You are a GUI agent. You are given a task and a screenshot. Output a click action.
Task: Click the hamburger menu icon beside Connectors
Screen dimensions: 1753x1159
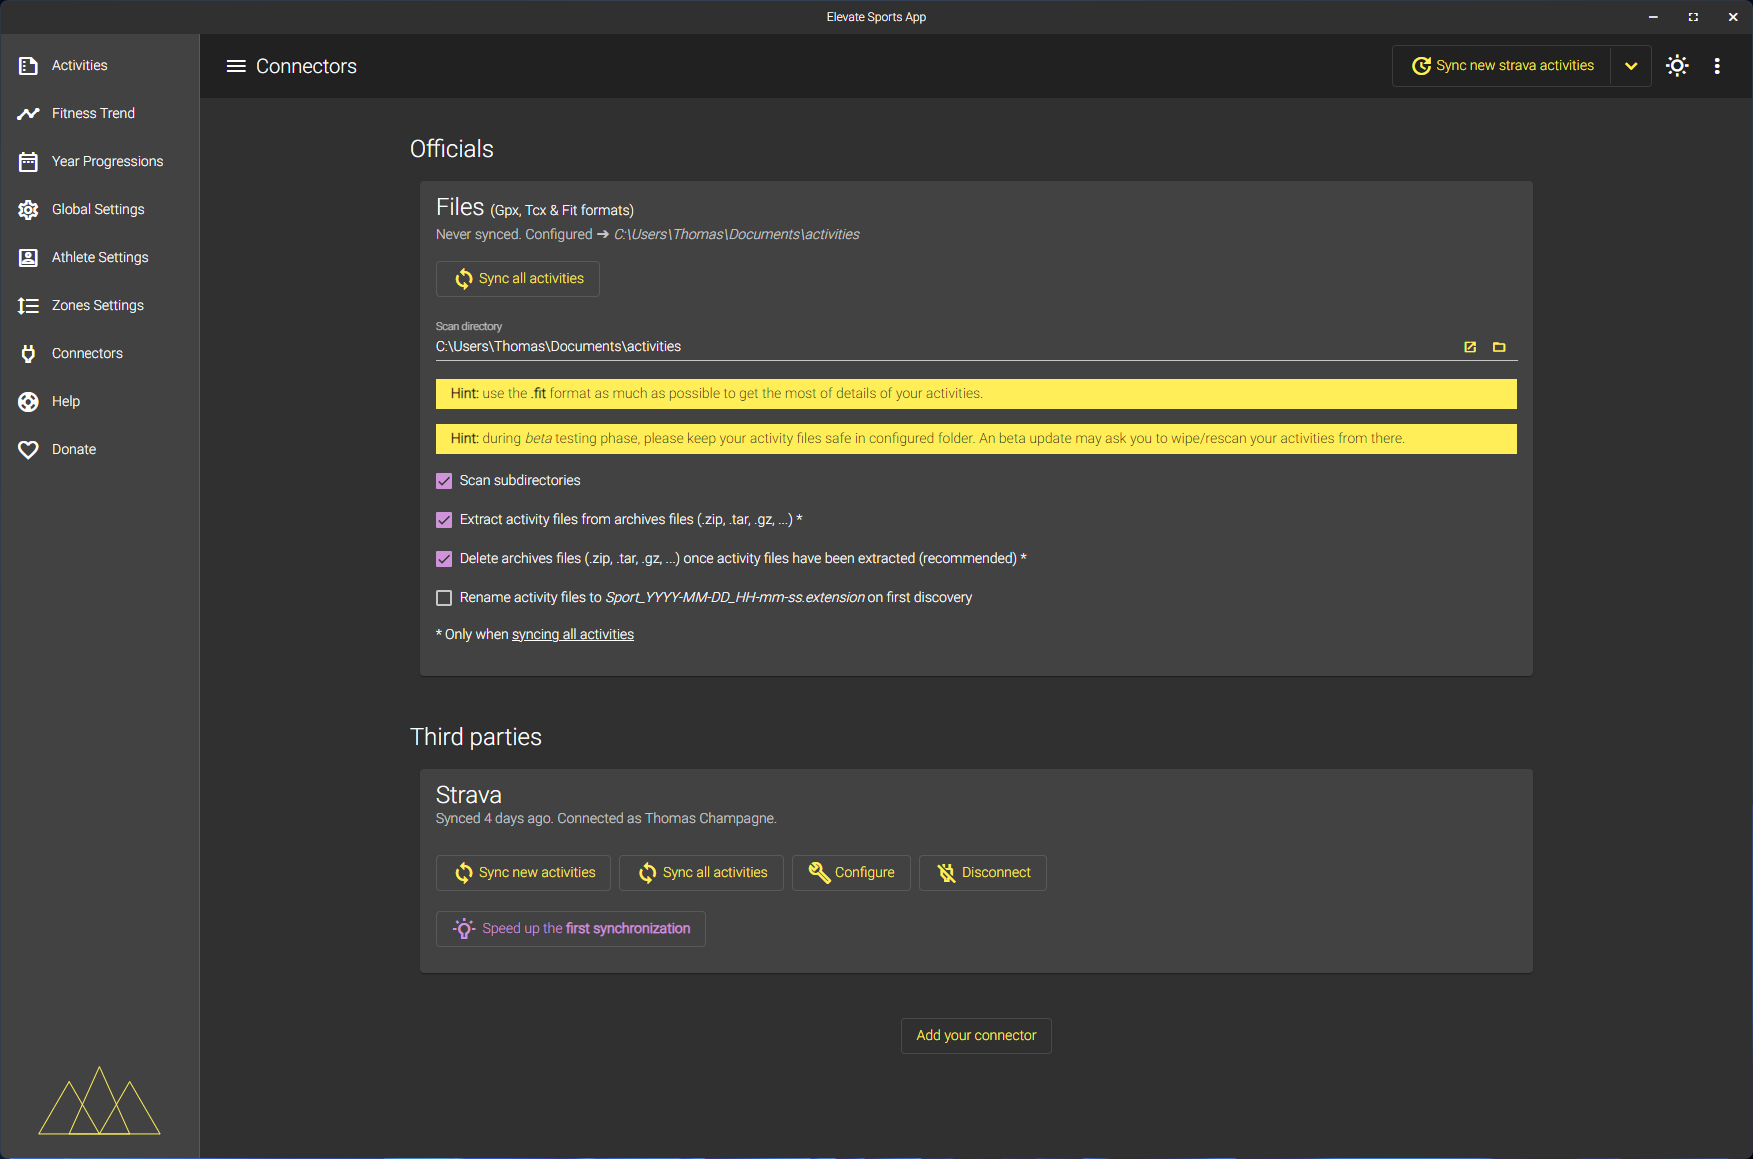(236, 66)
